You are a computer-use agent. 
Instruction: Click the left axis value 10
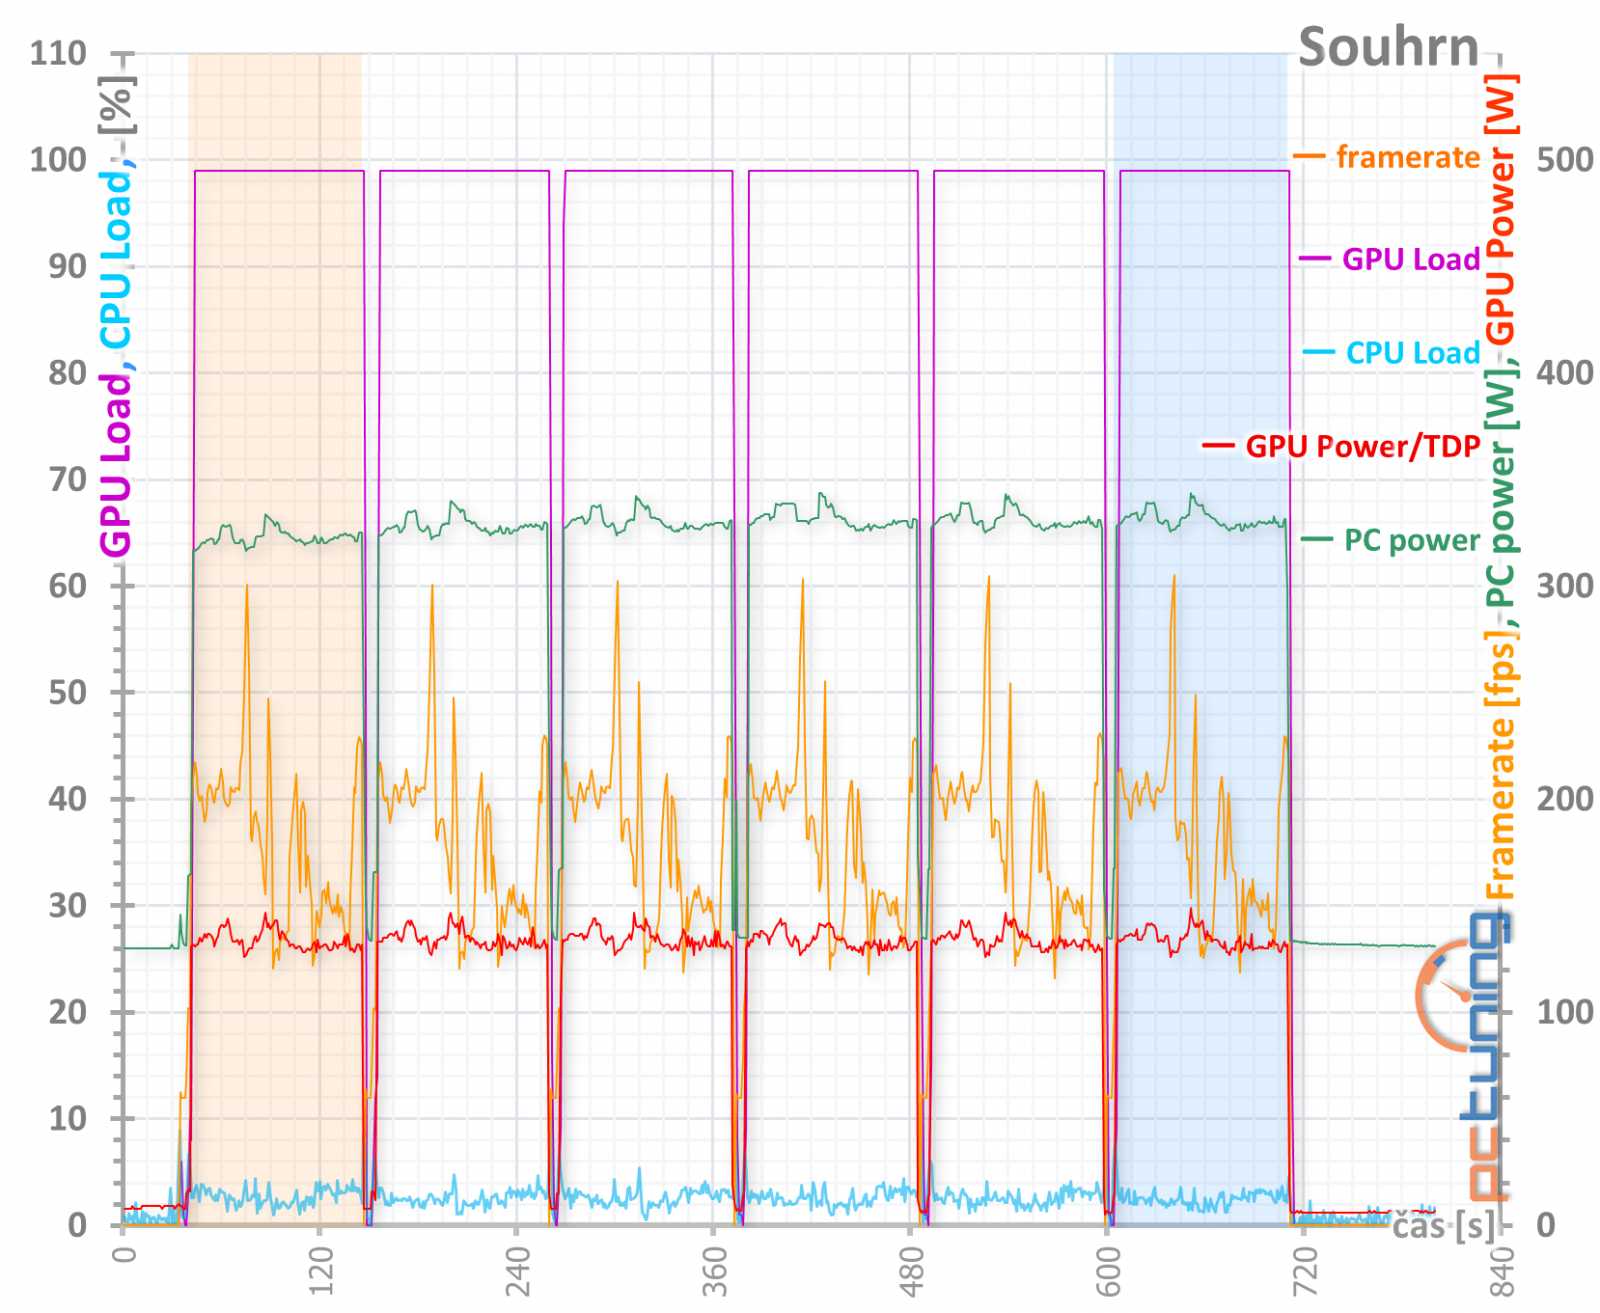pyautogui.click(x=67, y=1118)
